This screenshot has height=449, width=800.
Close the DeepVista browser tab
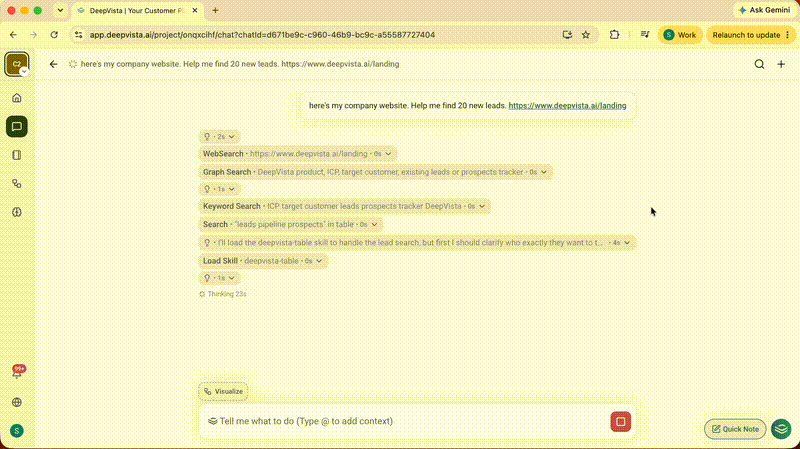coord(194,10)
